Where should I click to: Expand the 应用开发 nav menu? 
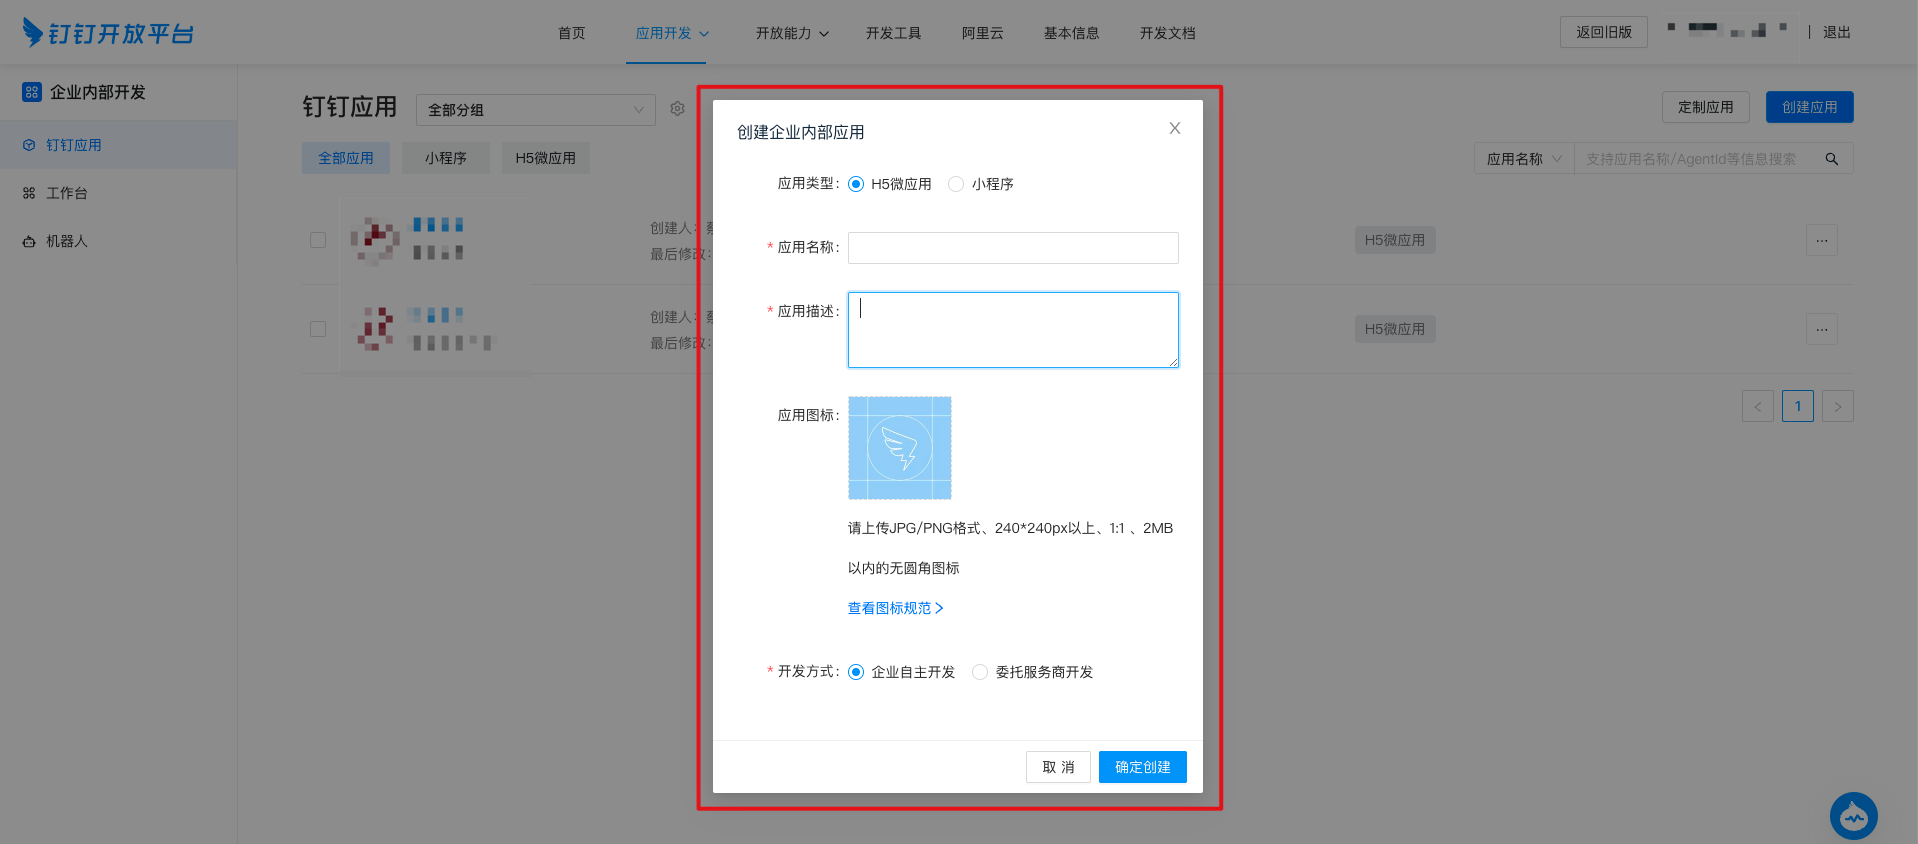[x=673, y=33]
